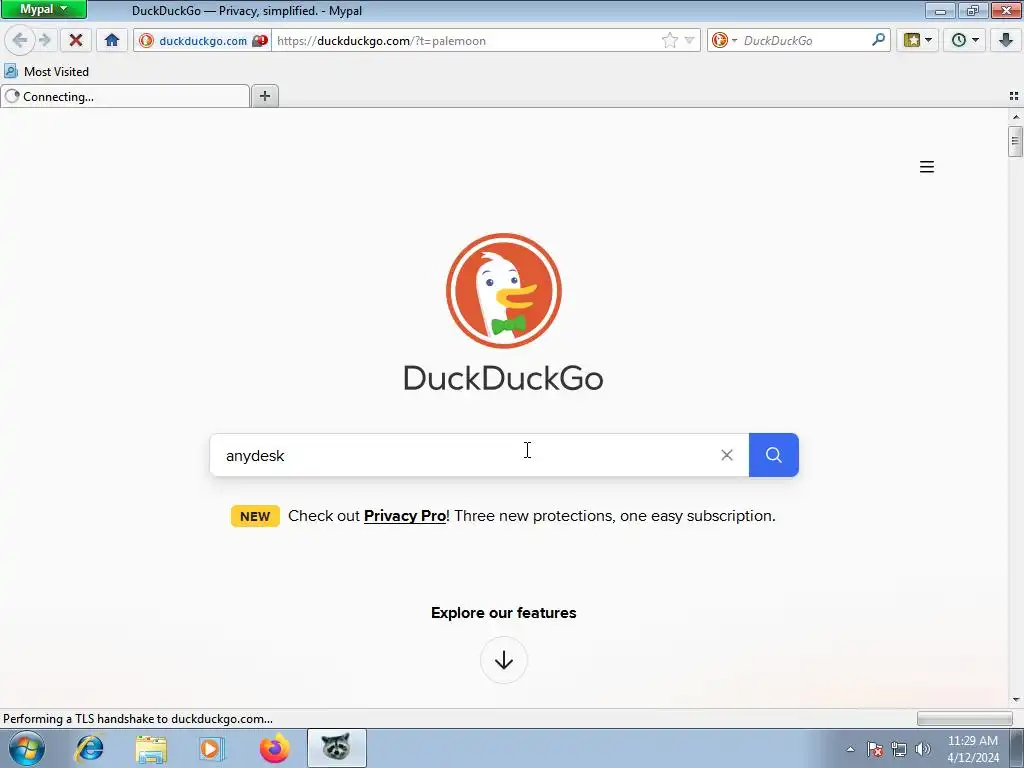Click the magnifier in the toolbar search box
Screen dimensions: 1024x768
pos(878,40)
